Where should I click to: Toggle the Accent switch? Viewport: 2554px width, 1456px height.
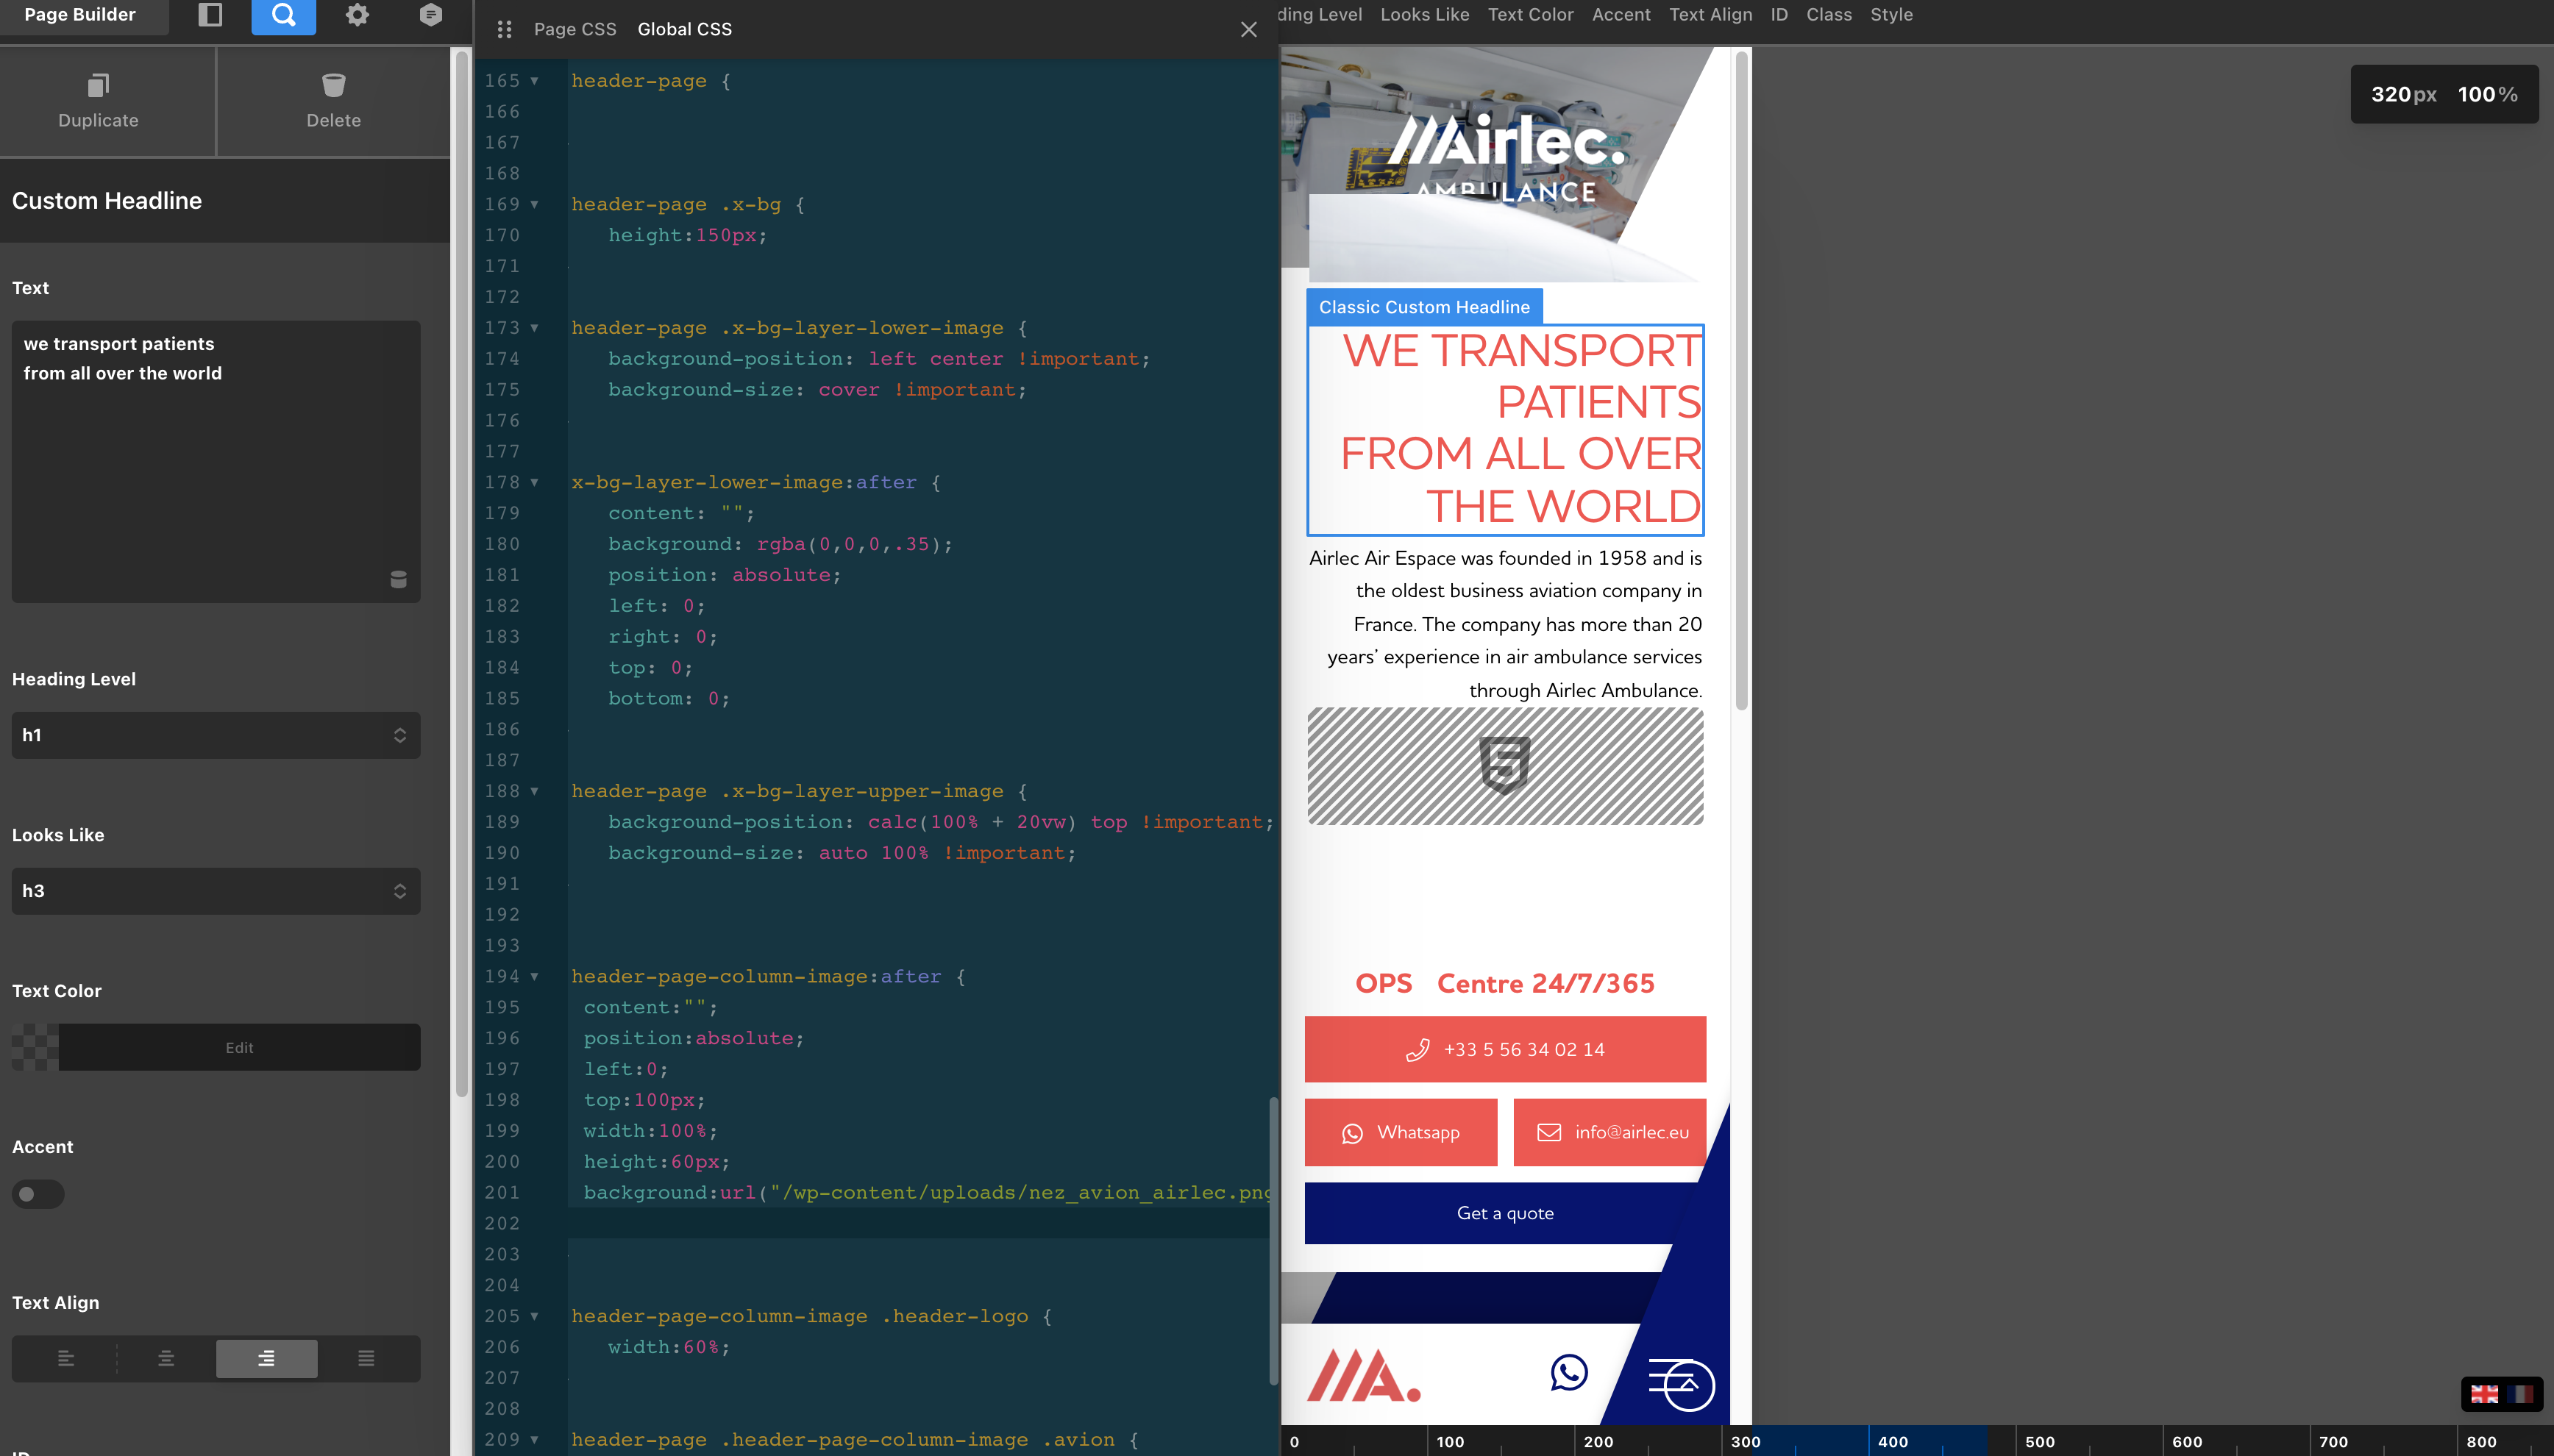(x=38, y=1194)
